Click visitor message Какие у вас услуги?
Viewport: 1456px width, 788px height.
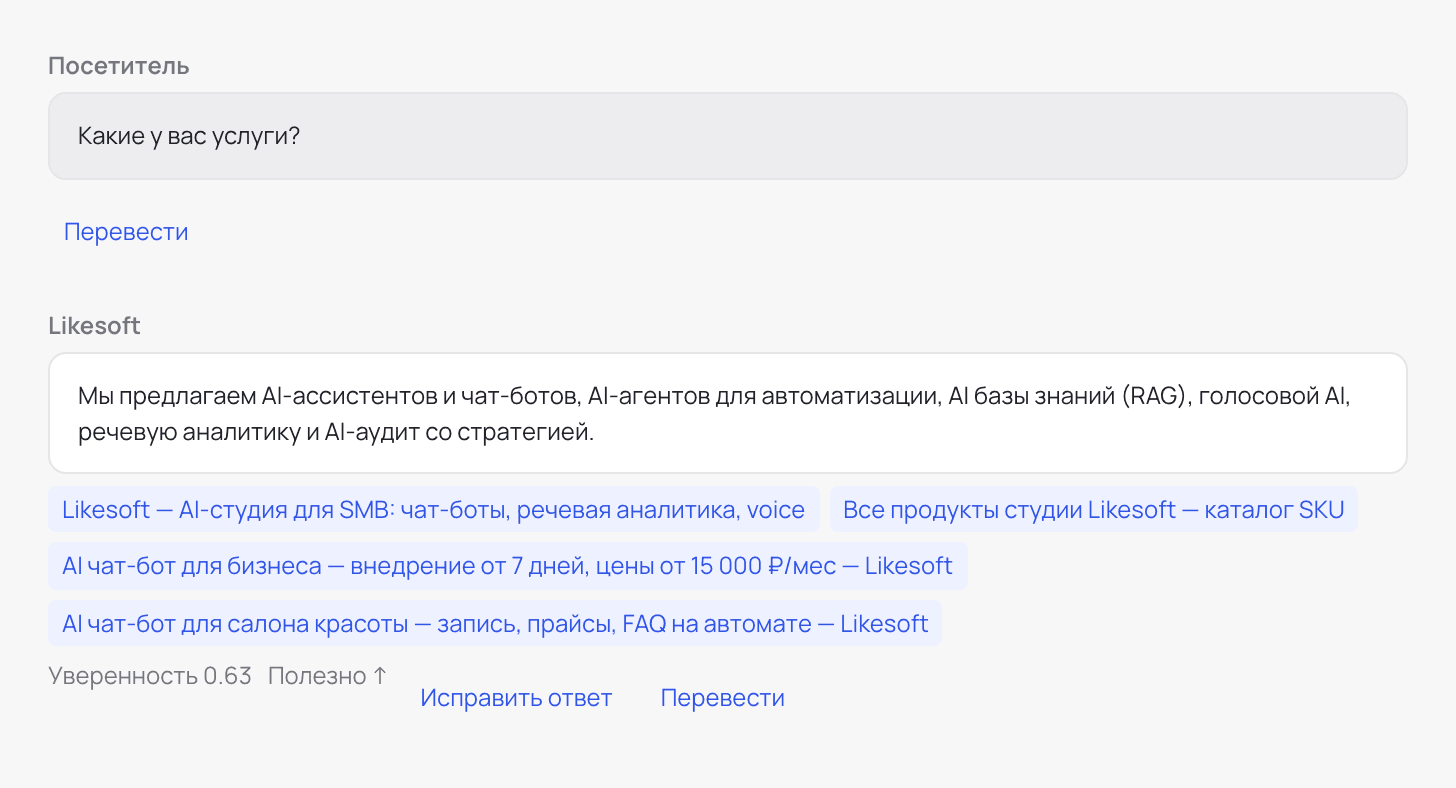tap(728, 136)
